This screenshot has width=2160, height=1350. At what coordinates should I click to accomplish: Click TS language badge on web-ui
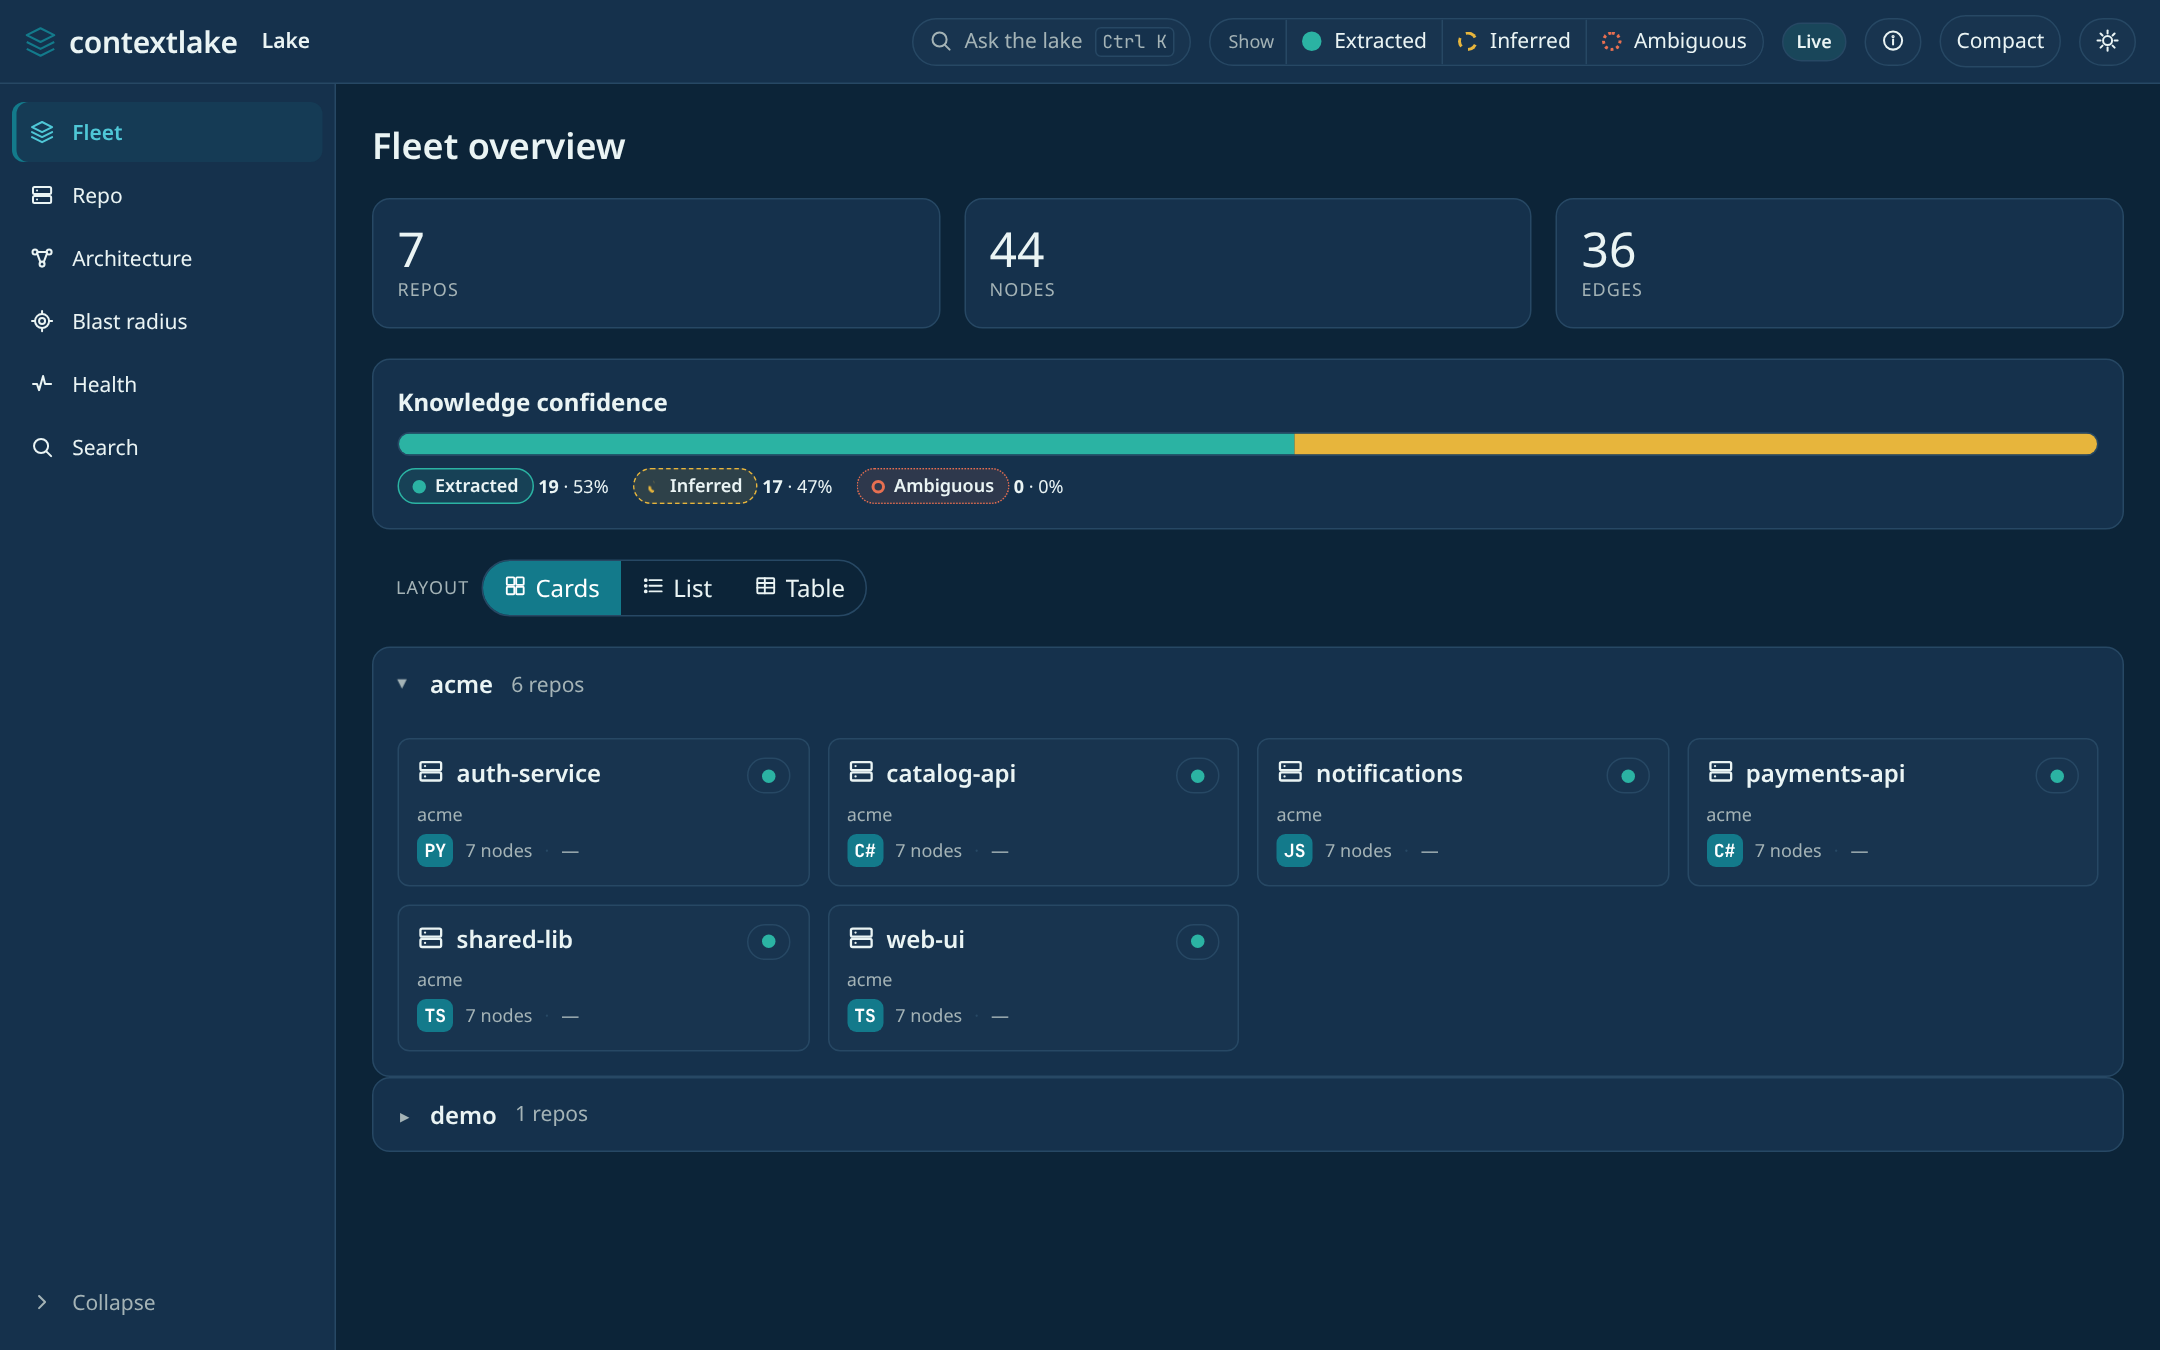pos(865,1016)
